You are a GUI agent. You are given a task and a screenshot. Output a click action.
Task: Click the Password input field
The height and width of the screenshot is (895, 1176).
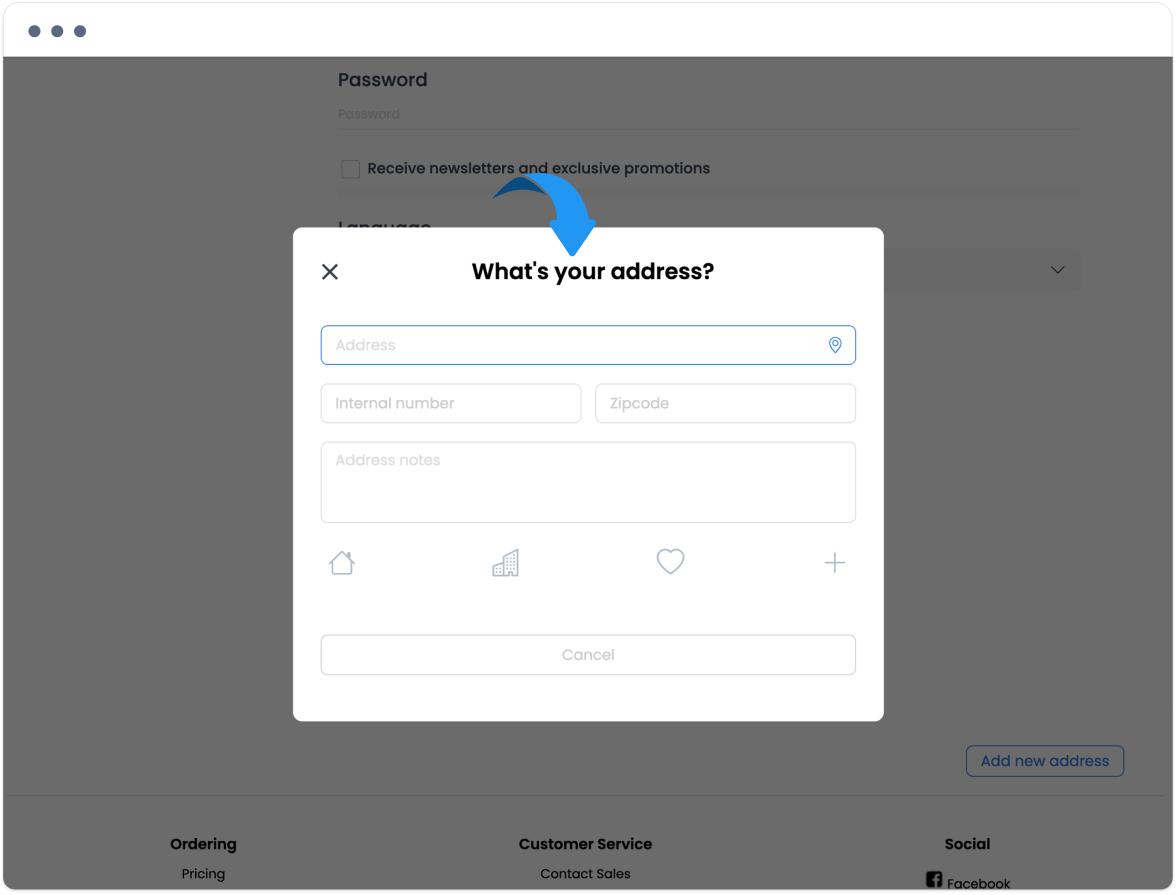point(708,115)
